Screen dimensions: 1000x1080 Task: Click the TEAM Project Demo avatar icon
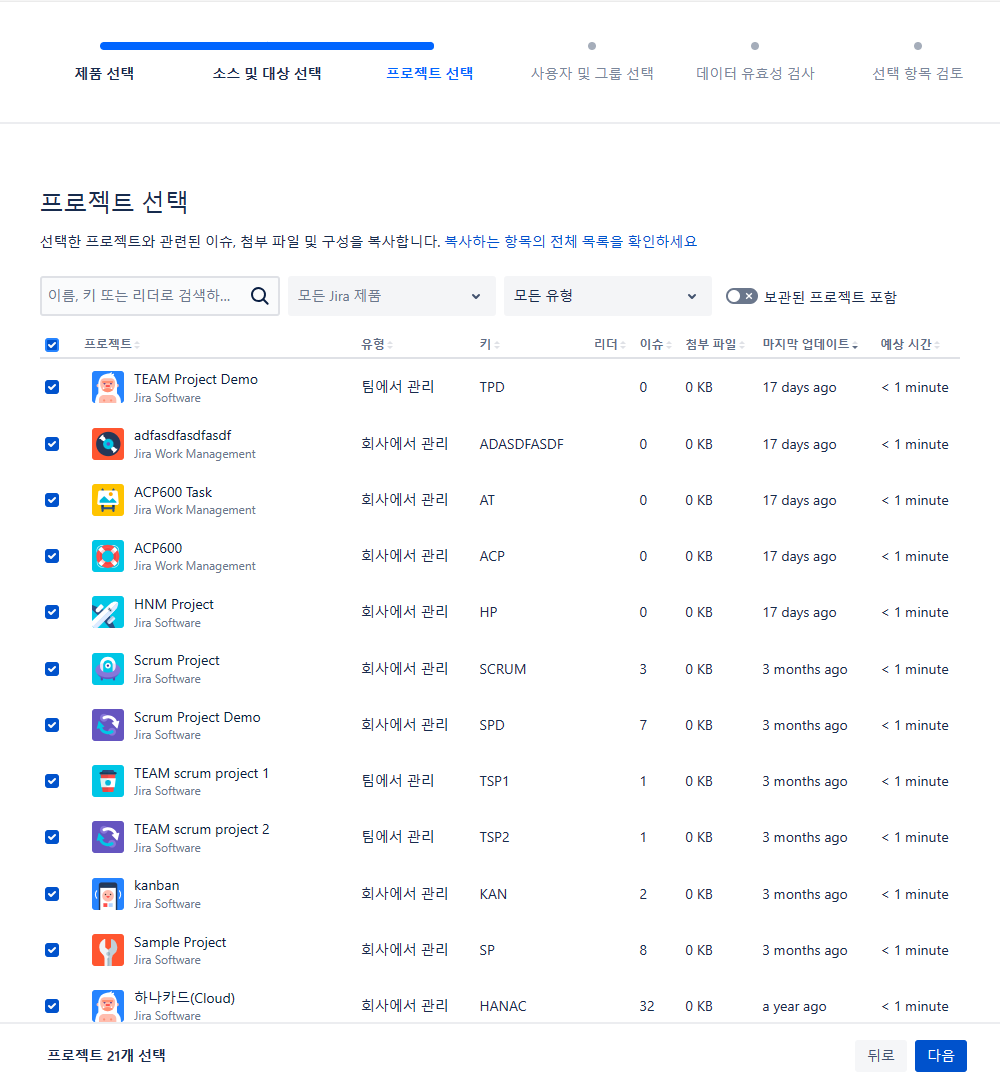point(107,387)
